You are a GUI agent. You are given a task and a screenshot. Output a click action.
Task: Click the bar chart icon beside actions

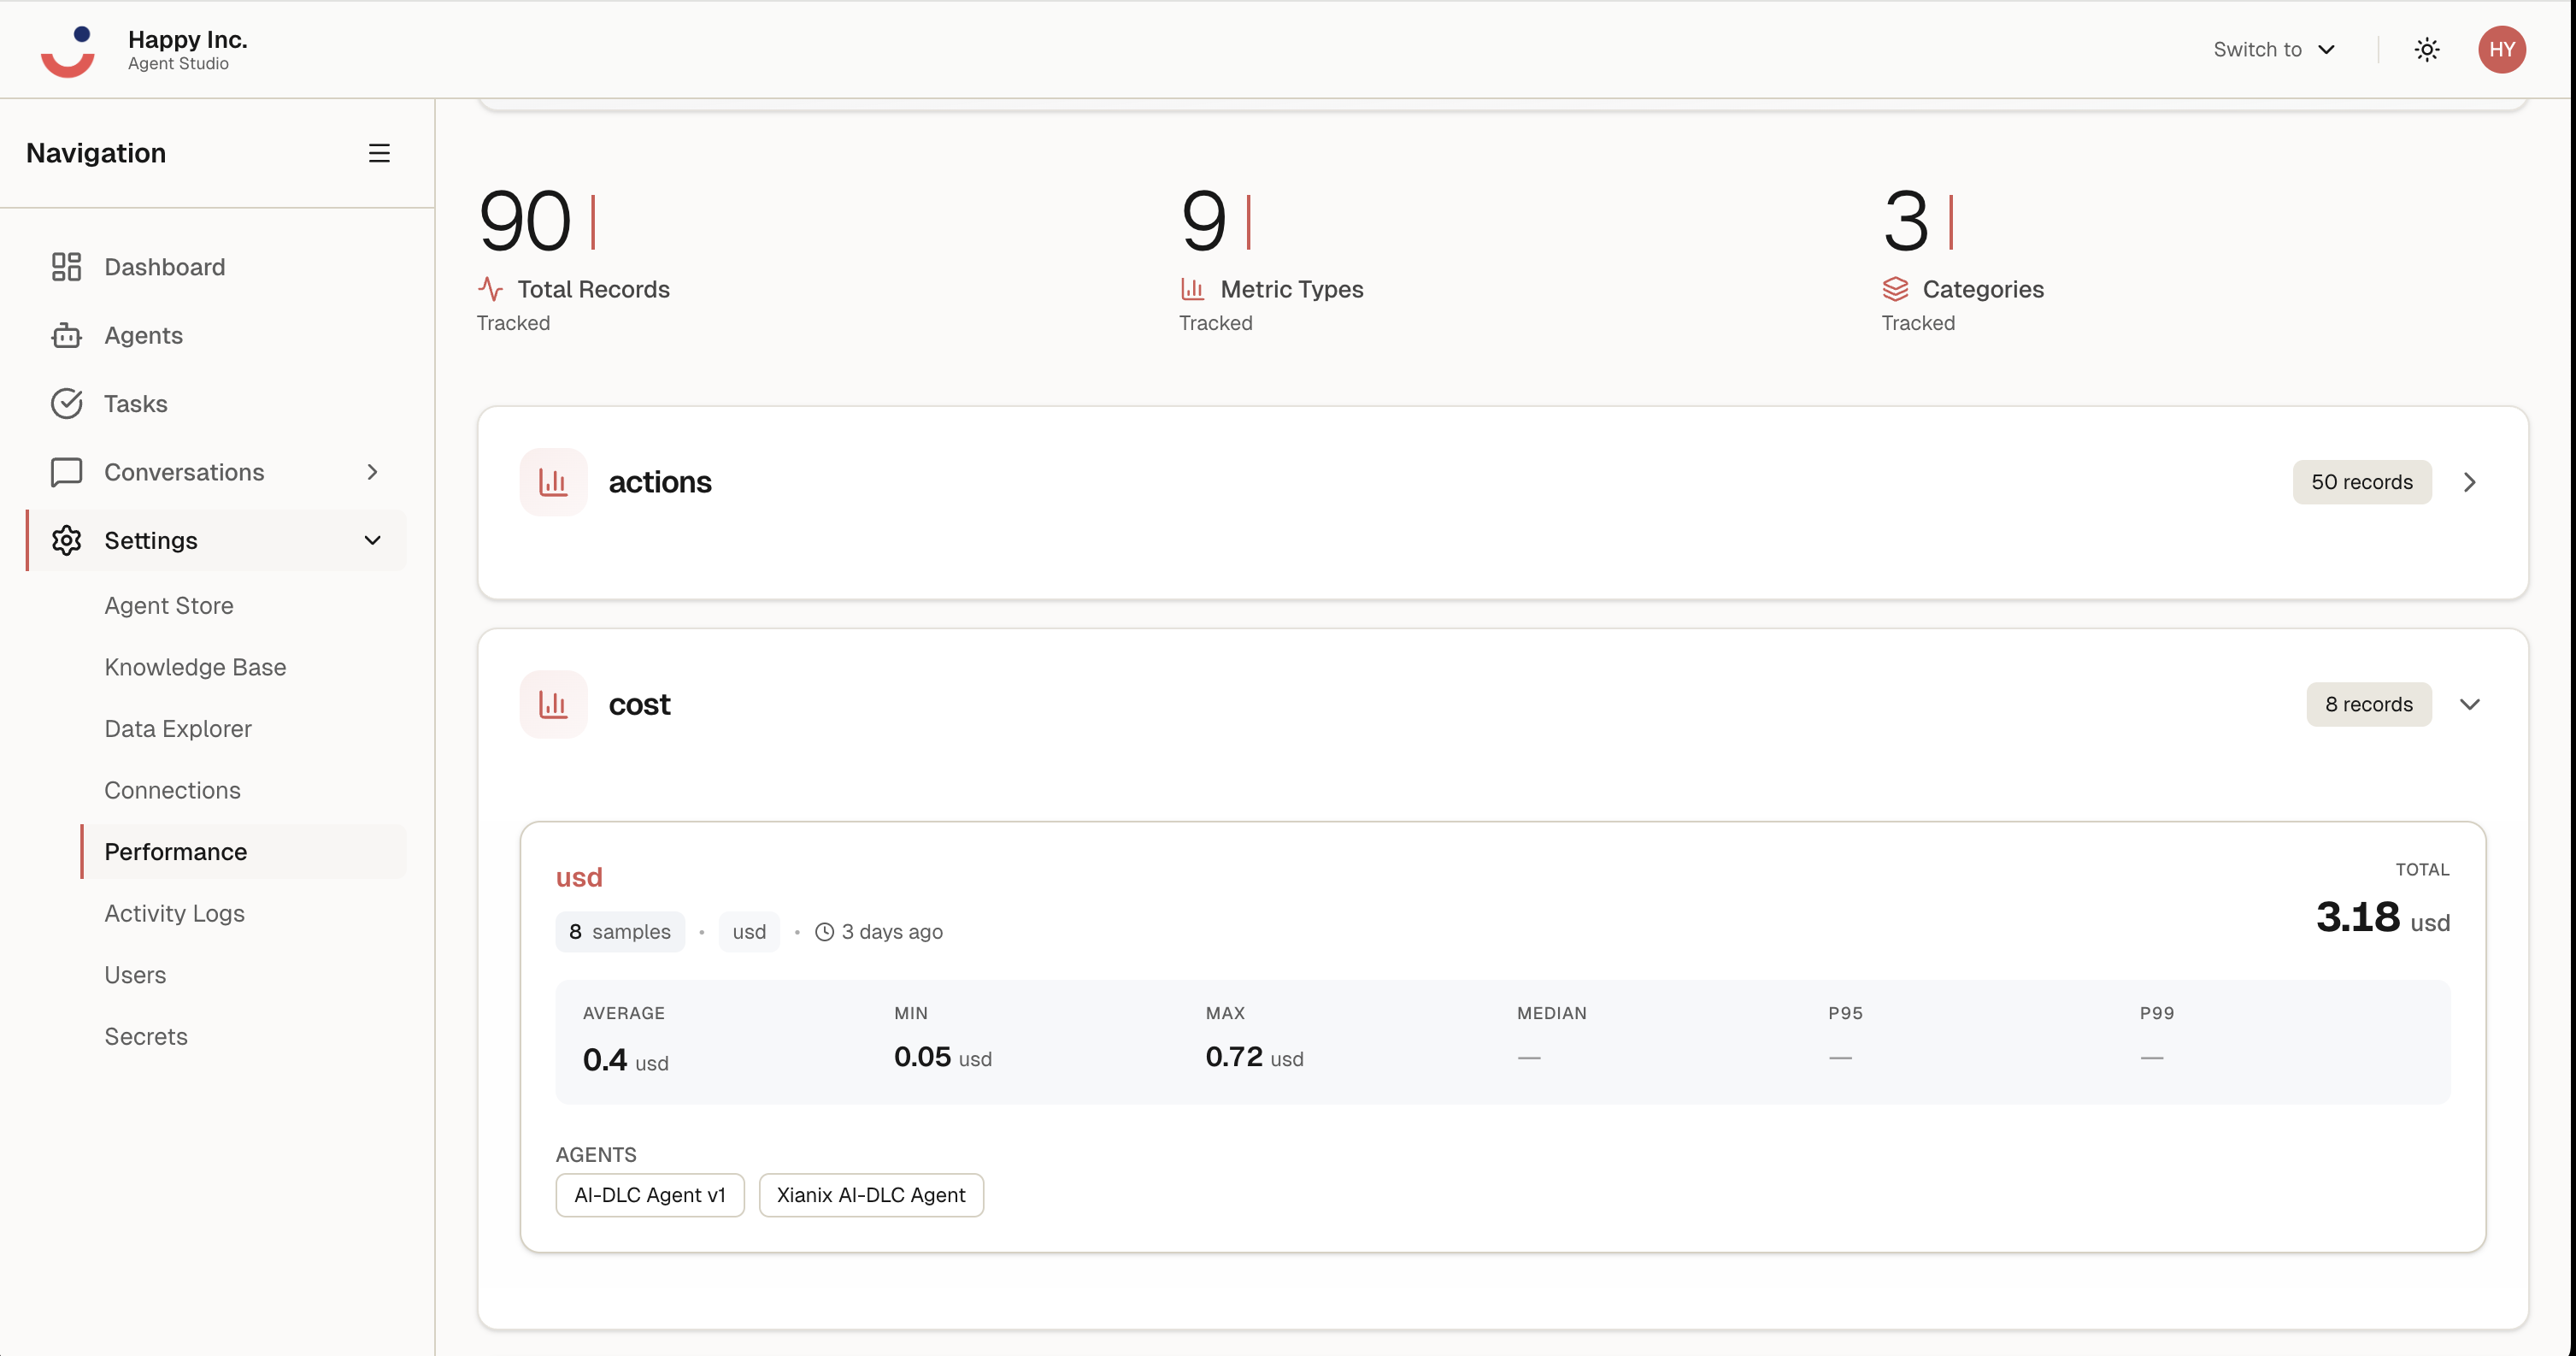click(553, 481)
